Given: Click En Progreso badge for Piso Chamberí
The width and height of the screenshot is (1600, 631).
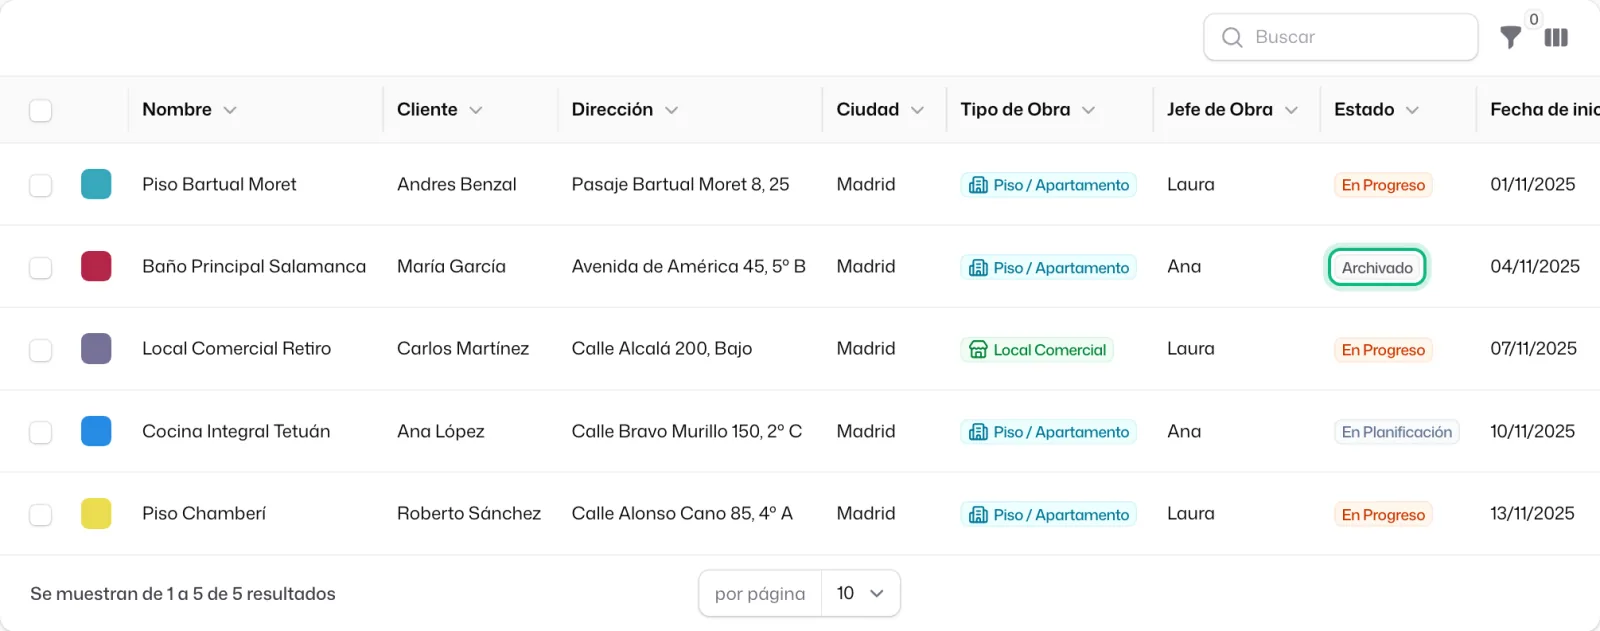Looking at the screenshot, I should (1383, 515).
